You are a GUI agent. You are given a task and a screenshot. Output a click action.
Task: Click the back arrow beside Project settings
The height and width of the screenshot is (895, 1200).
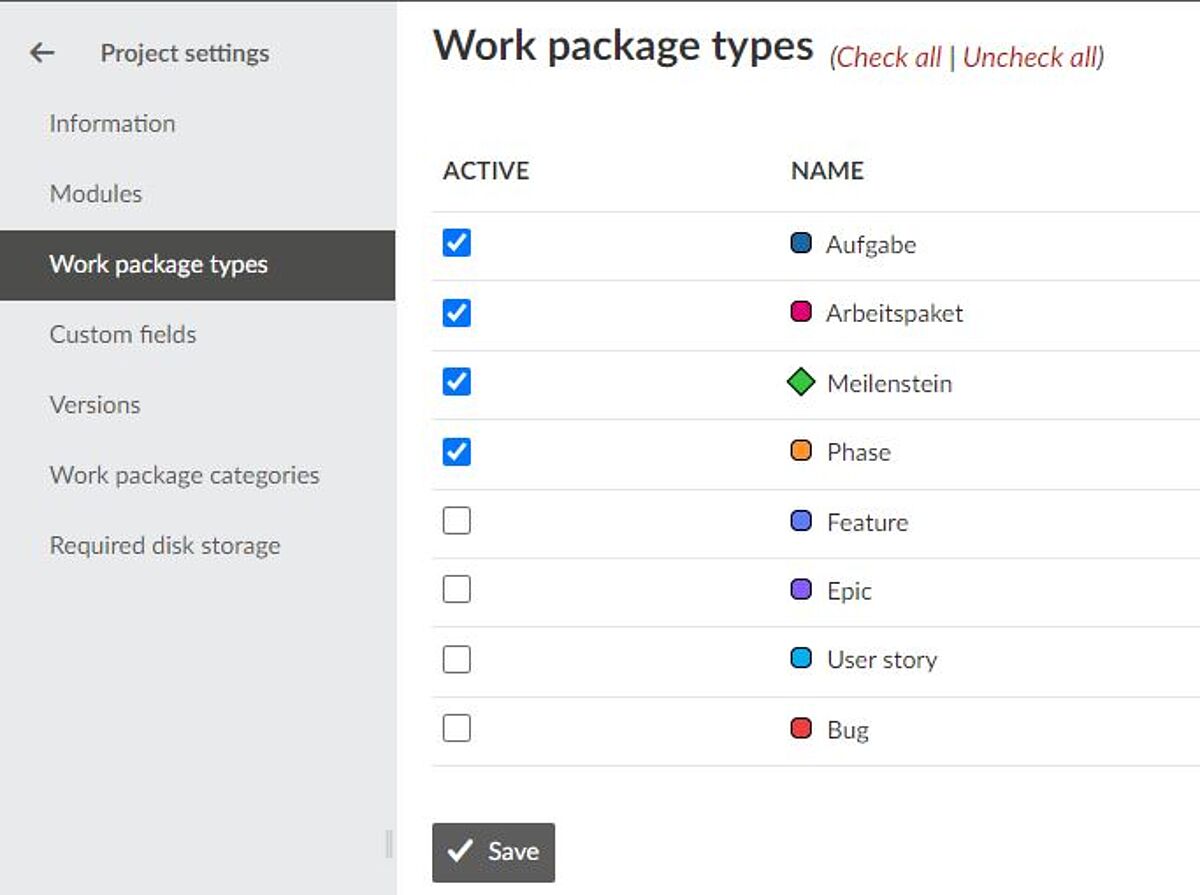(41, 53)
